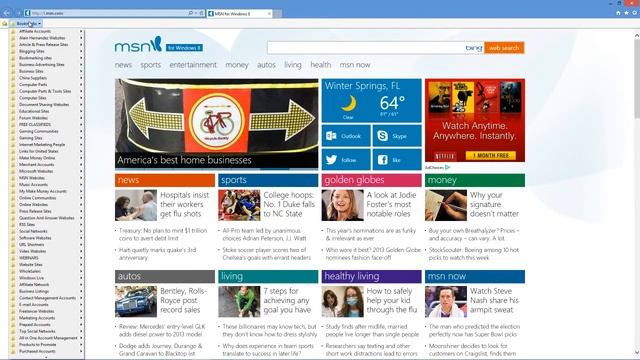The image size is (640, 360).
Task: Expand the URL Shortners submenu arrow
Action: (81, 244)
